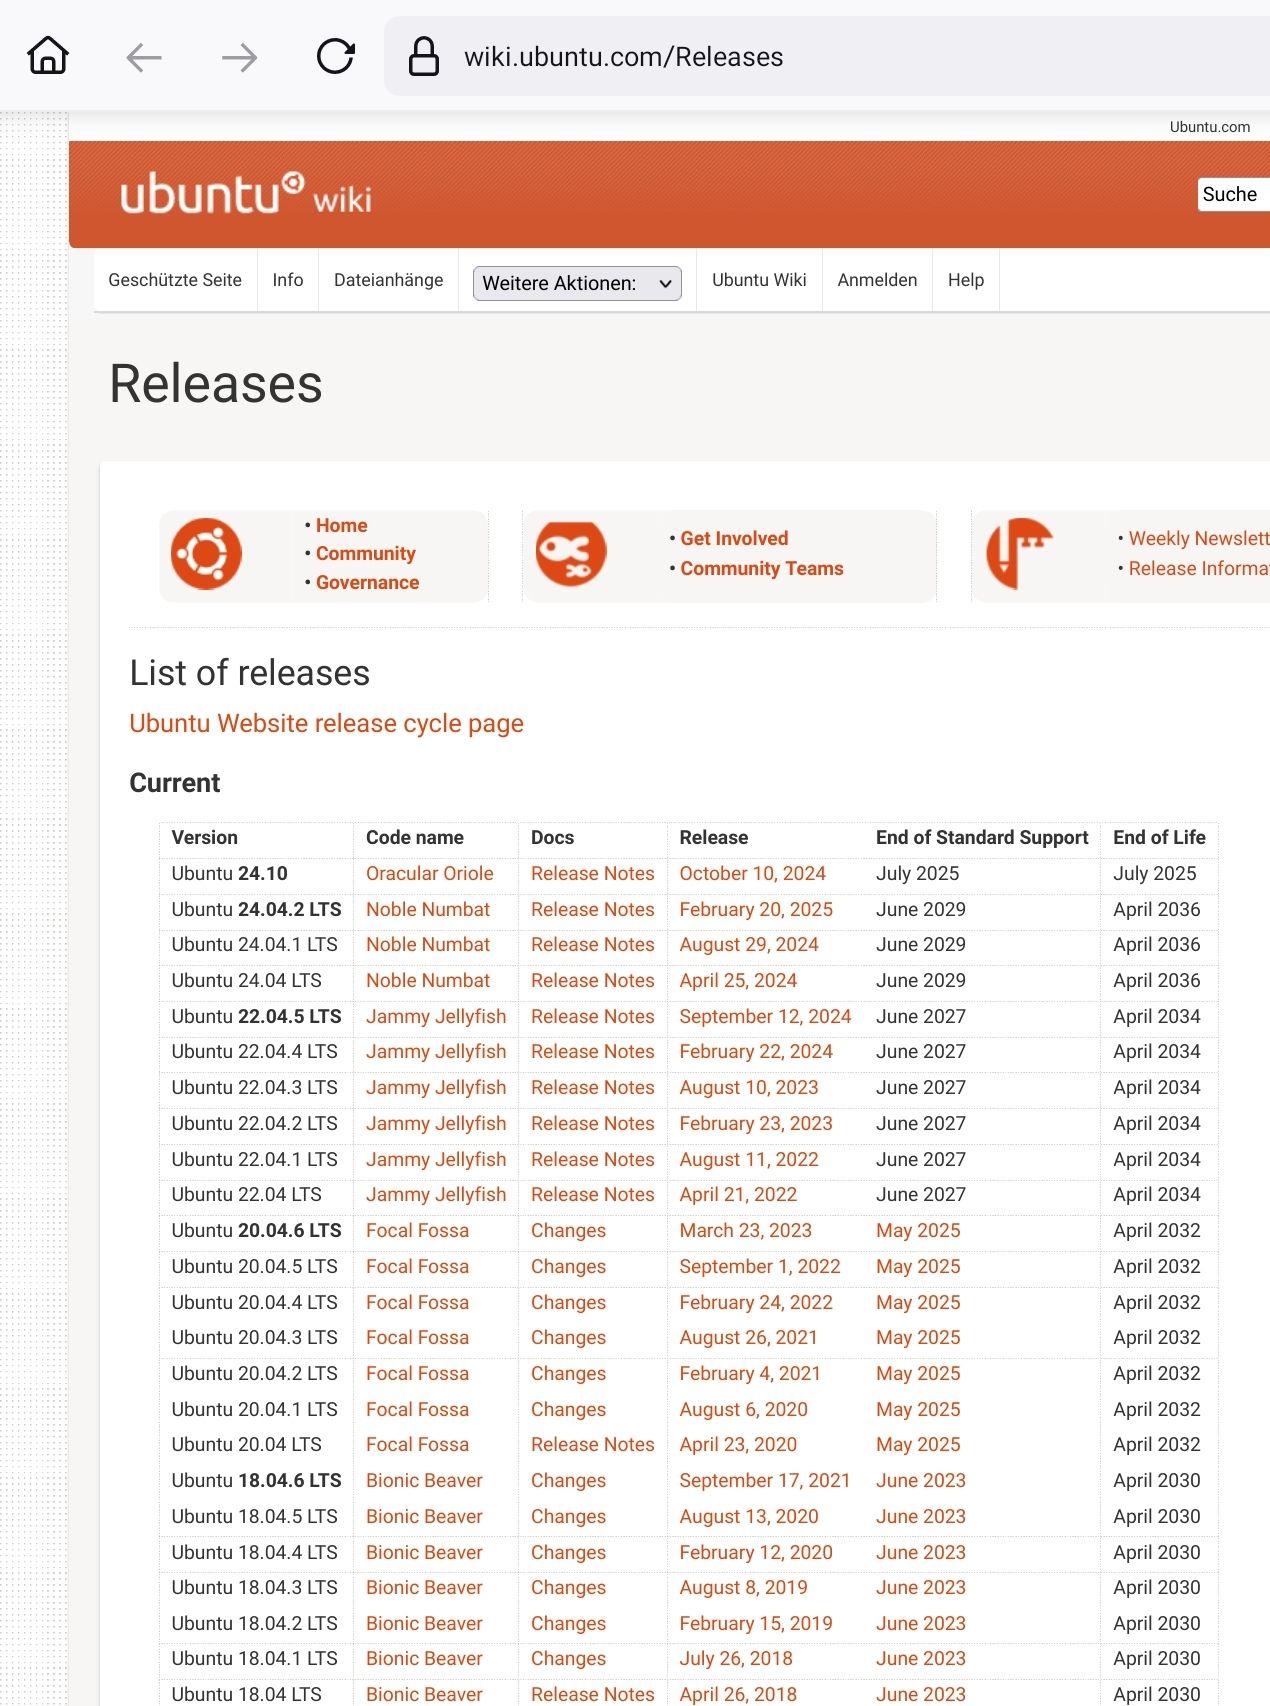1270x1706 pixels.
Task: Open the Governance link
Action: [368, 582]
